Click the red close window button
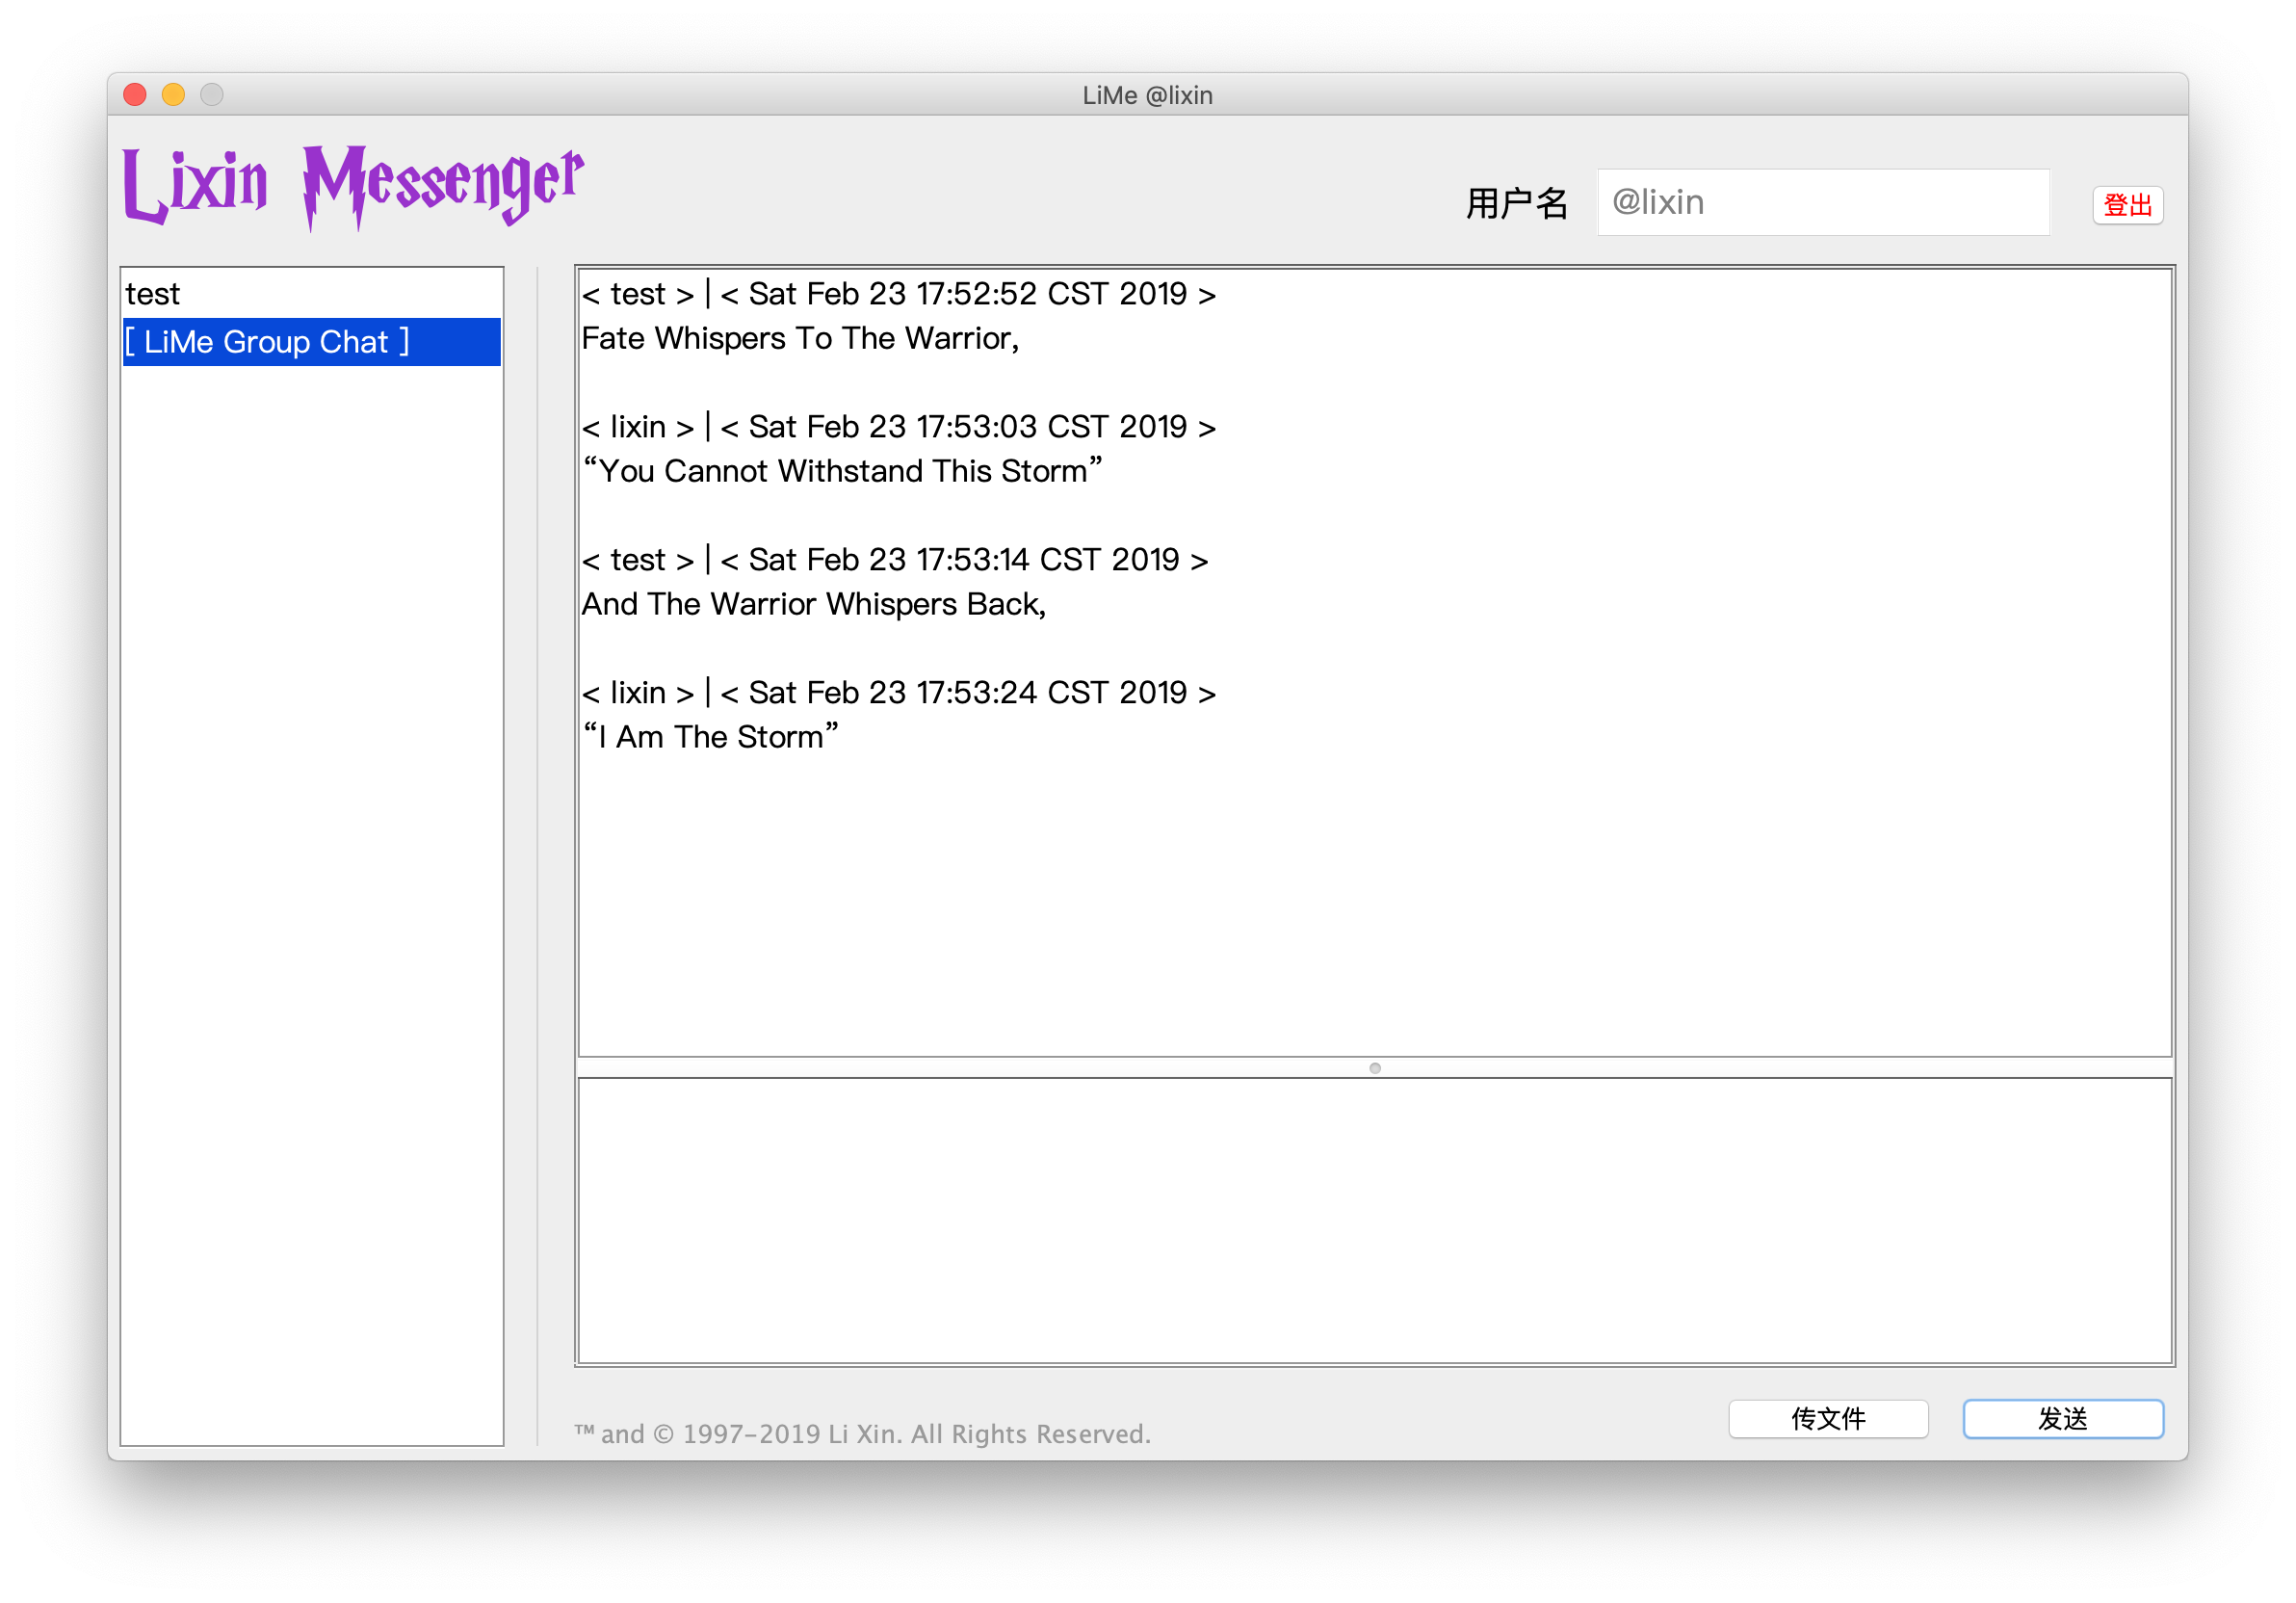The image size is (2296, 1603). pos(135,95)
